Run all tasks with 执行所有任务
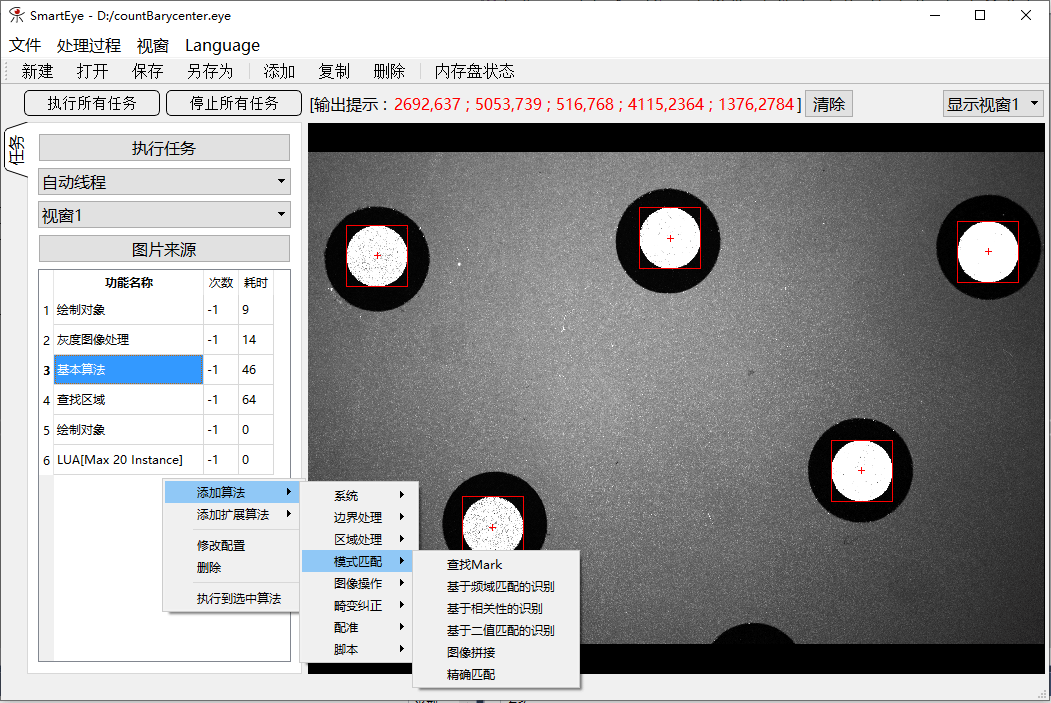The image size is (1051, 703). (91, 102)
